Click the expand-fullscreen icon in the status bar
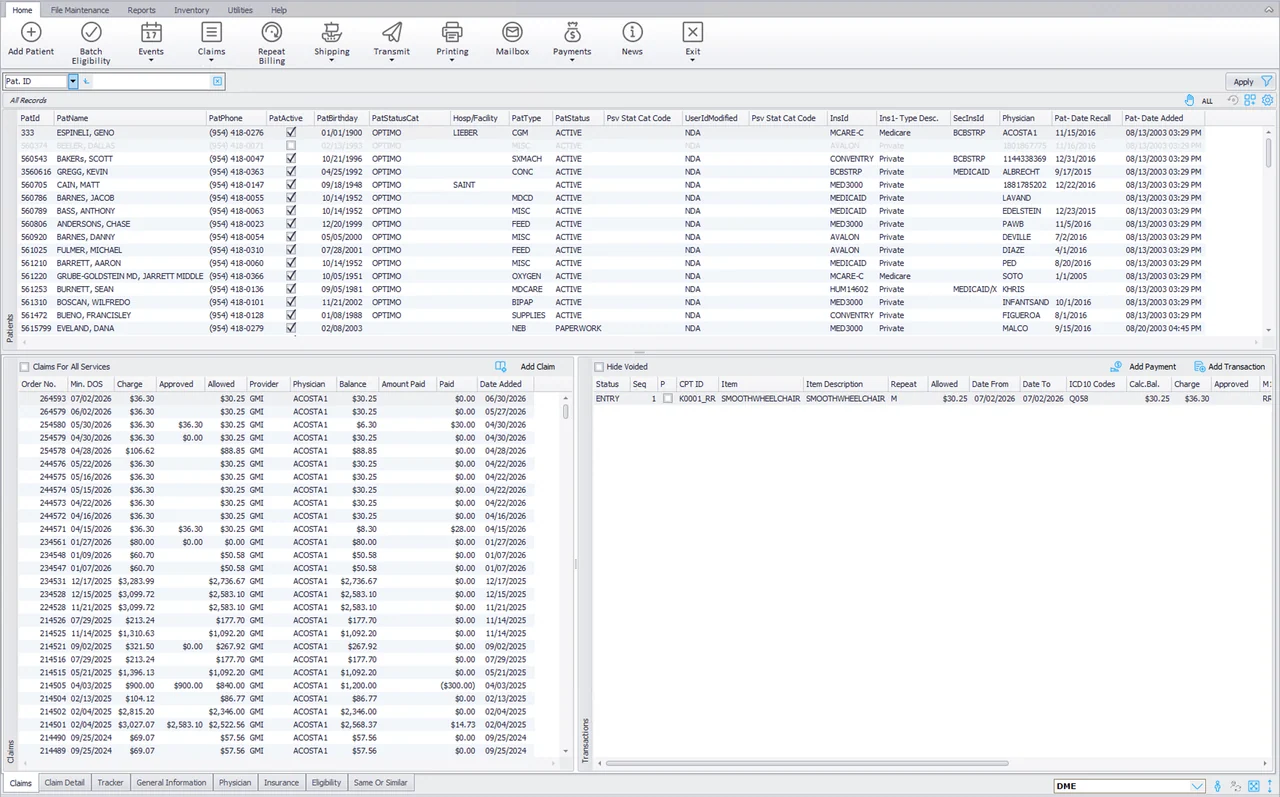Viewport: 1280px width, 797px height. pyautogui.click(x=1254, y=786)
